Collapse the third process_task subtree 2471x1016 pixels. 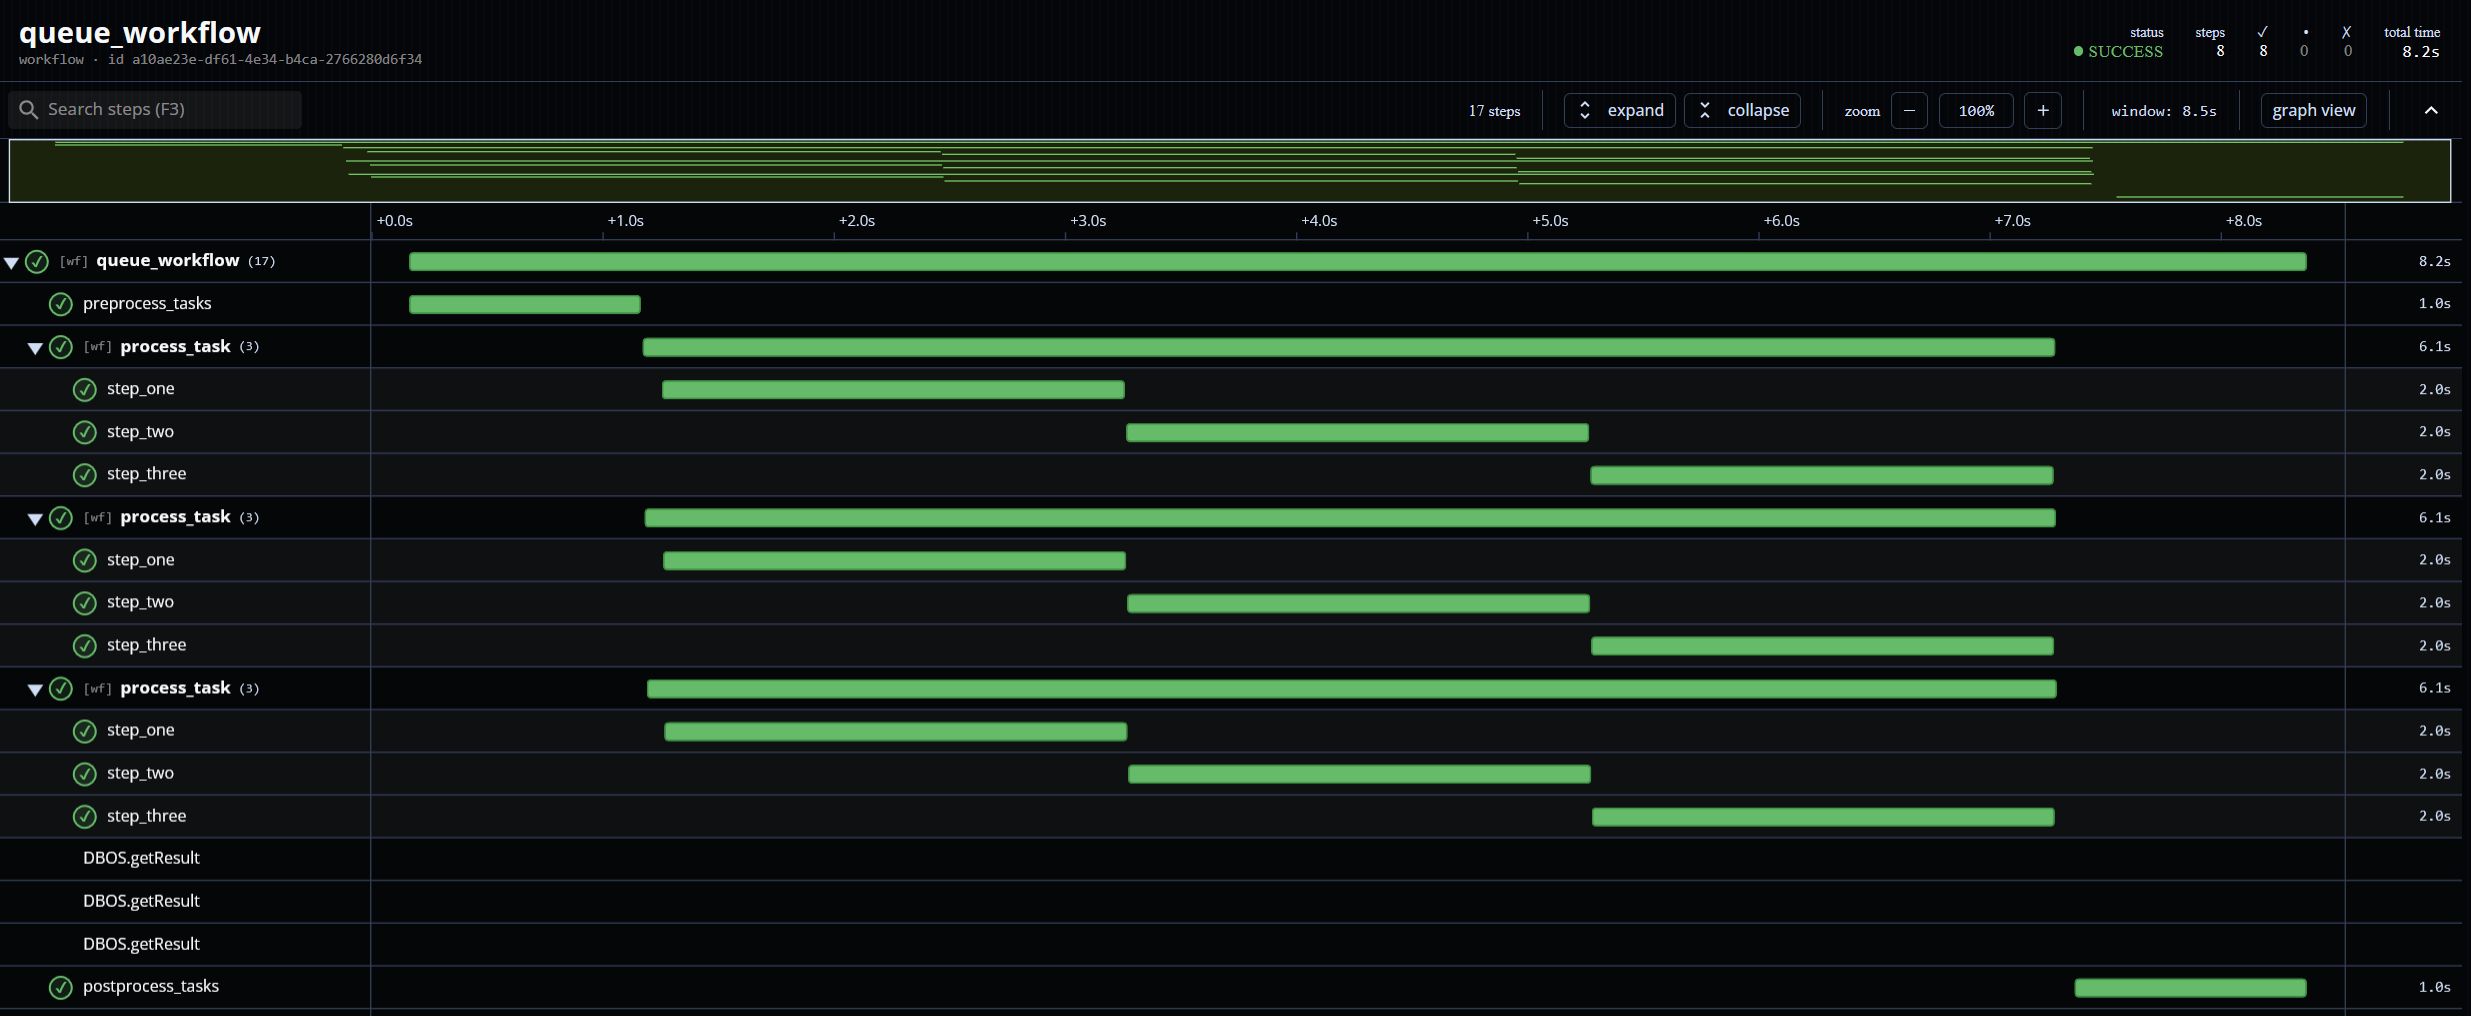(x=35, y=689)
